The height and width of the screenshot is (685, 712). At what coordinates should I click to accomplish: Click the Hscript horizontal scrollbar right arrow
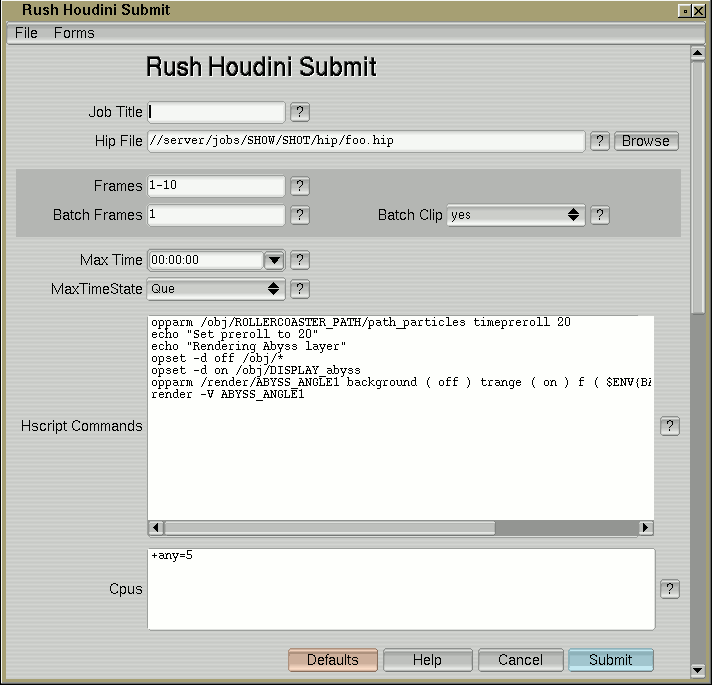[x=645, y=527]
